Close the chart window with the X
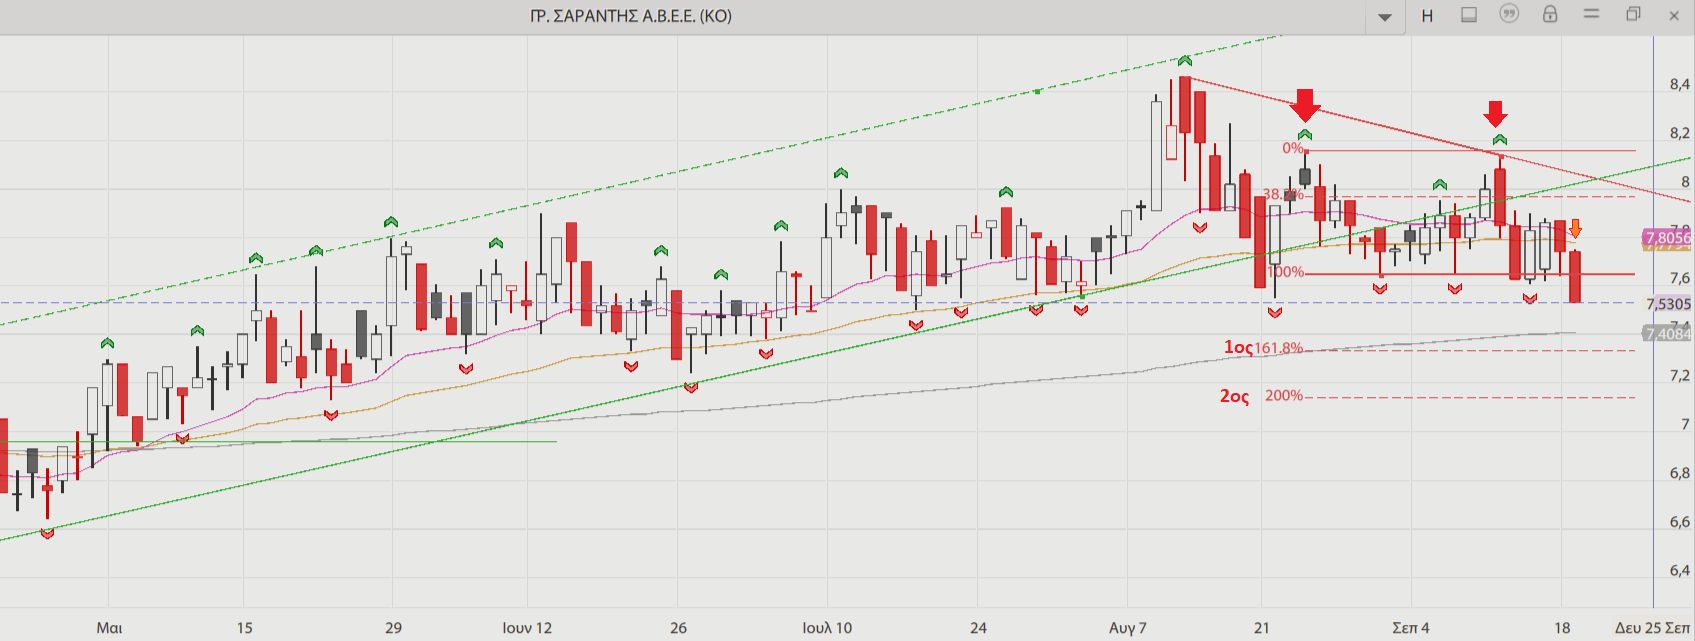1695x641 pixels. [1675, 15]
